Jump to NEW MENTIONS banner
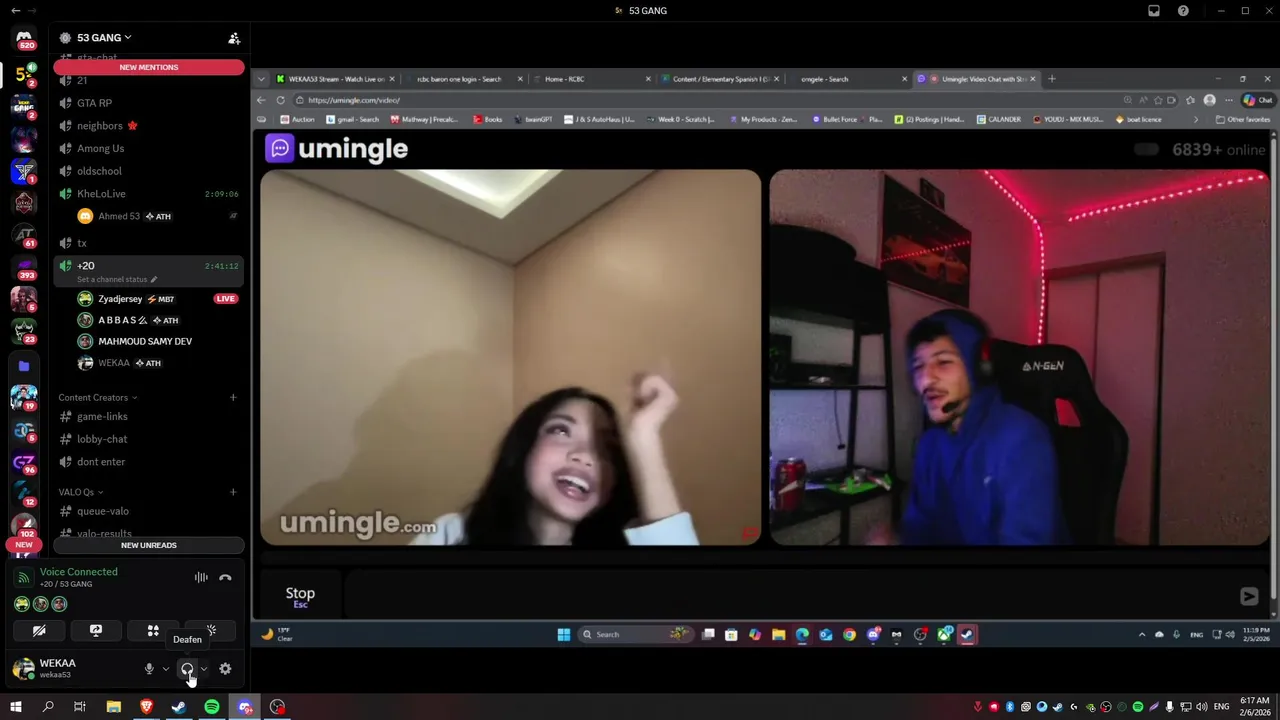 (149, 67)
